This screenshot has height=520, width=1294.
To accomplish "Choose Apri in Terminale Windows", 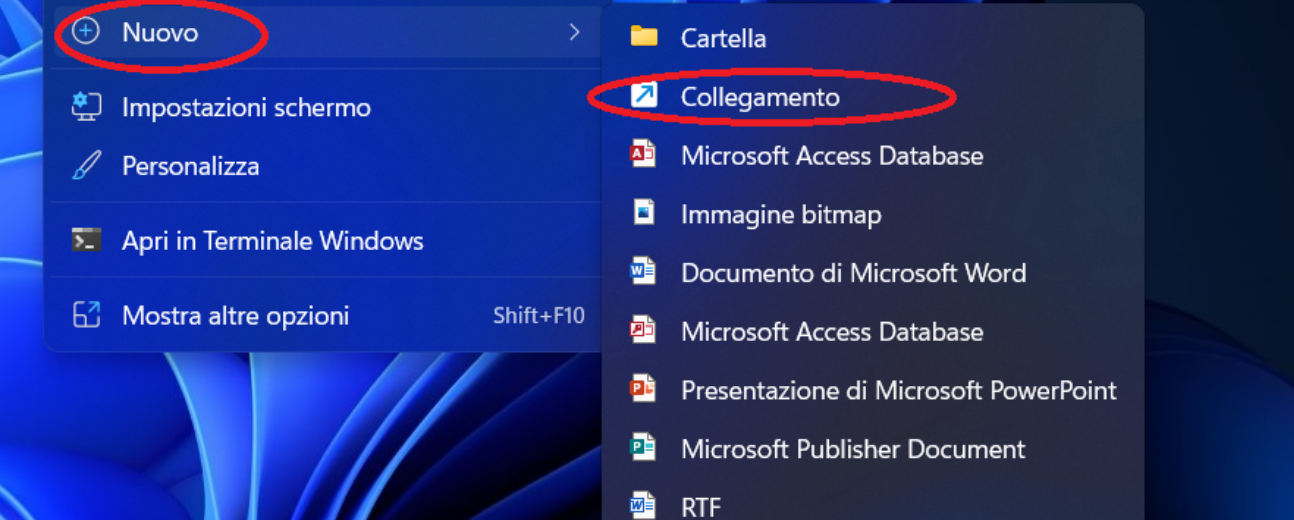I will pyautogui.click(x=272, y=241).
